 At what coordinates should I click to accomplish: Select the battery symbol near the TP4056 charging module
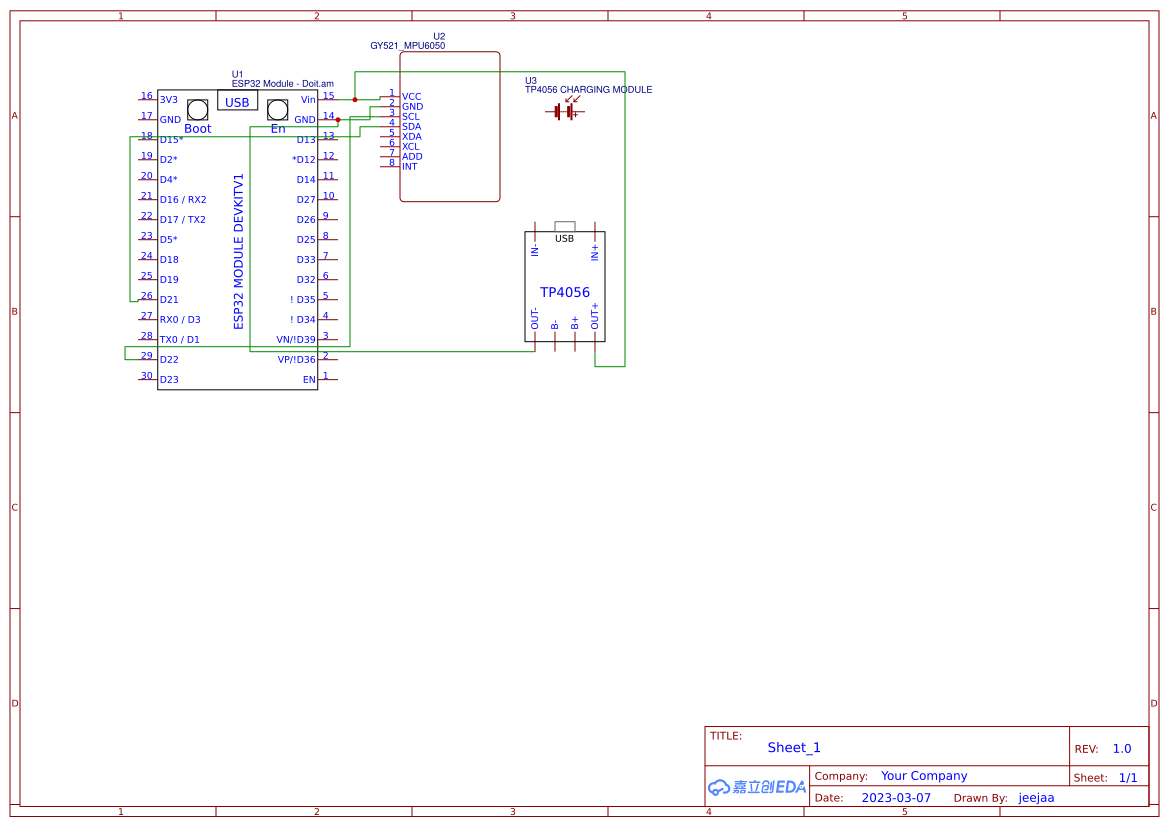pos(565,112)
